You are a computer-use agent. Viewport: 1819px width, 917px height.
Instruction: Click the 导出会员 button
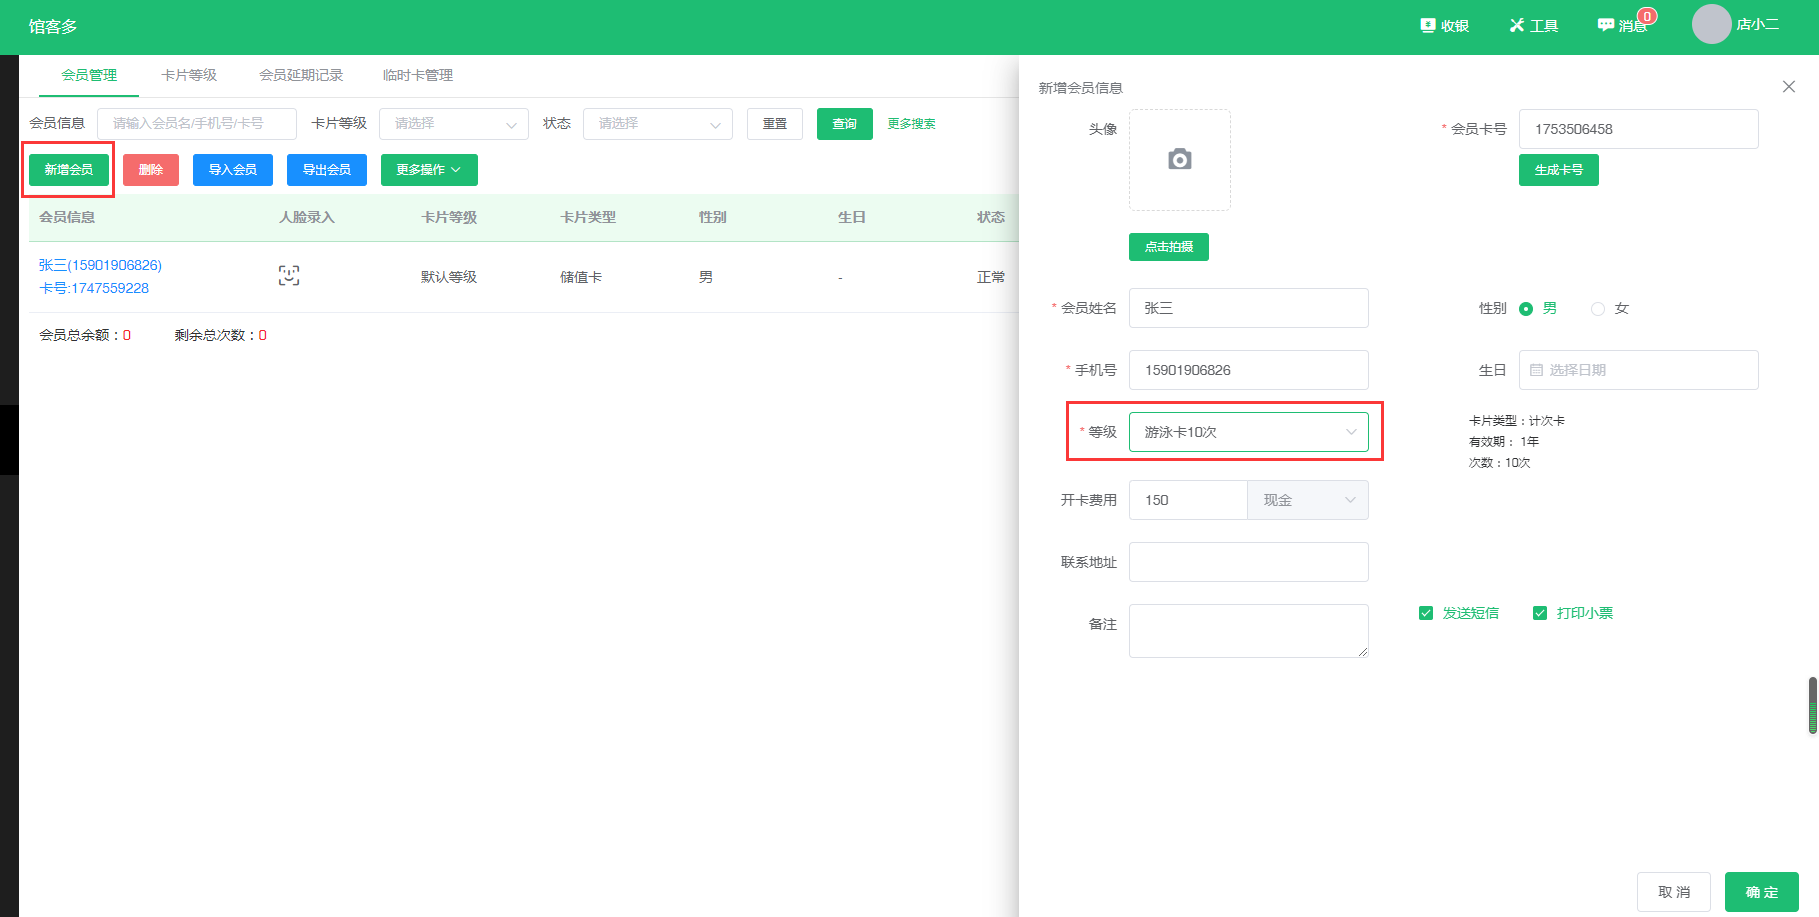(327, 170)
